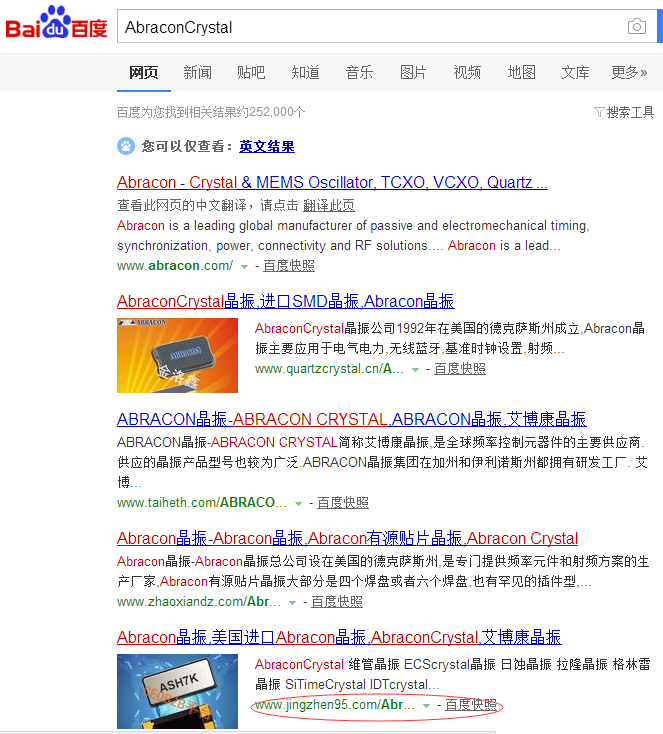Open 搜索工具 filter options
The image size is (663, 734).
pyautogui.click(x=630, y=112)
